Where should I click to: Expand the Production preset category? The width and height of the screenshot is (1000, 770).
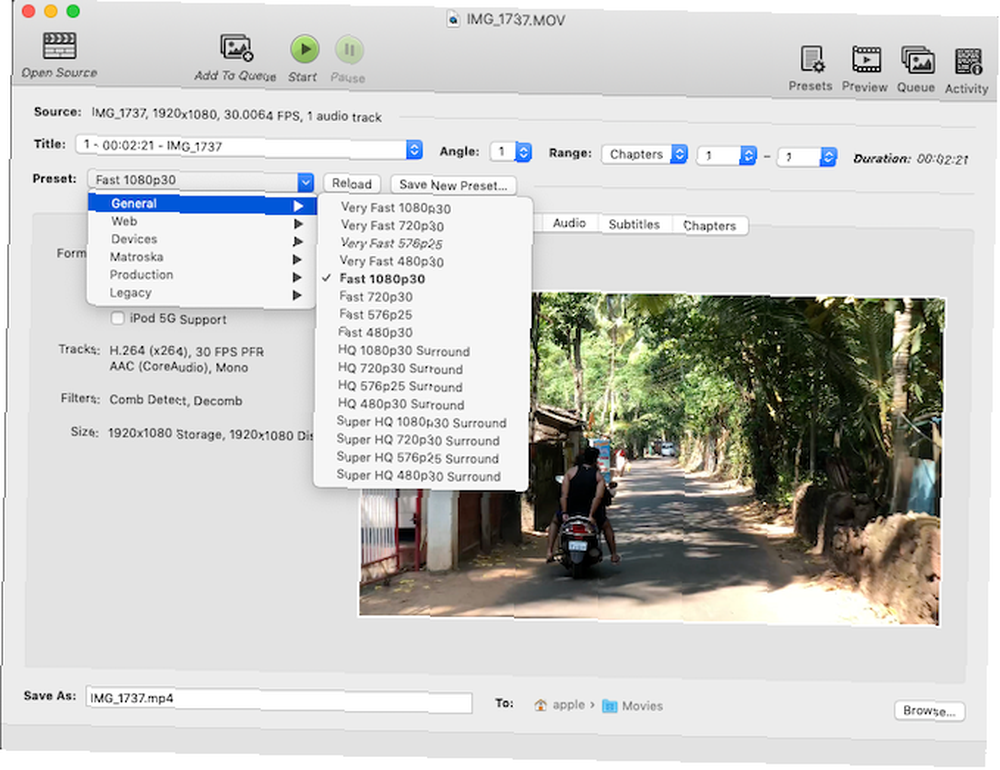point(202,276)
